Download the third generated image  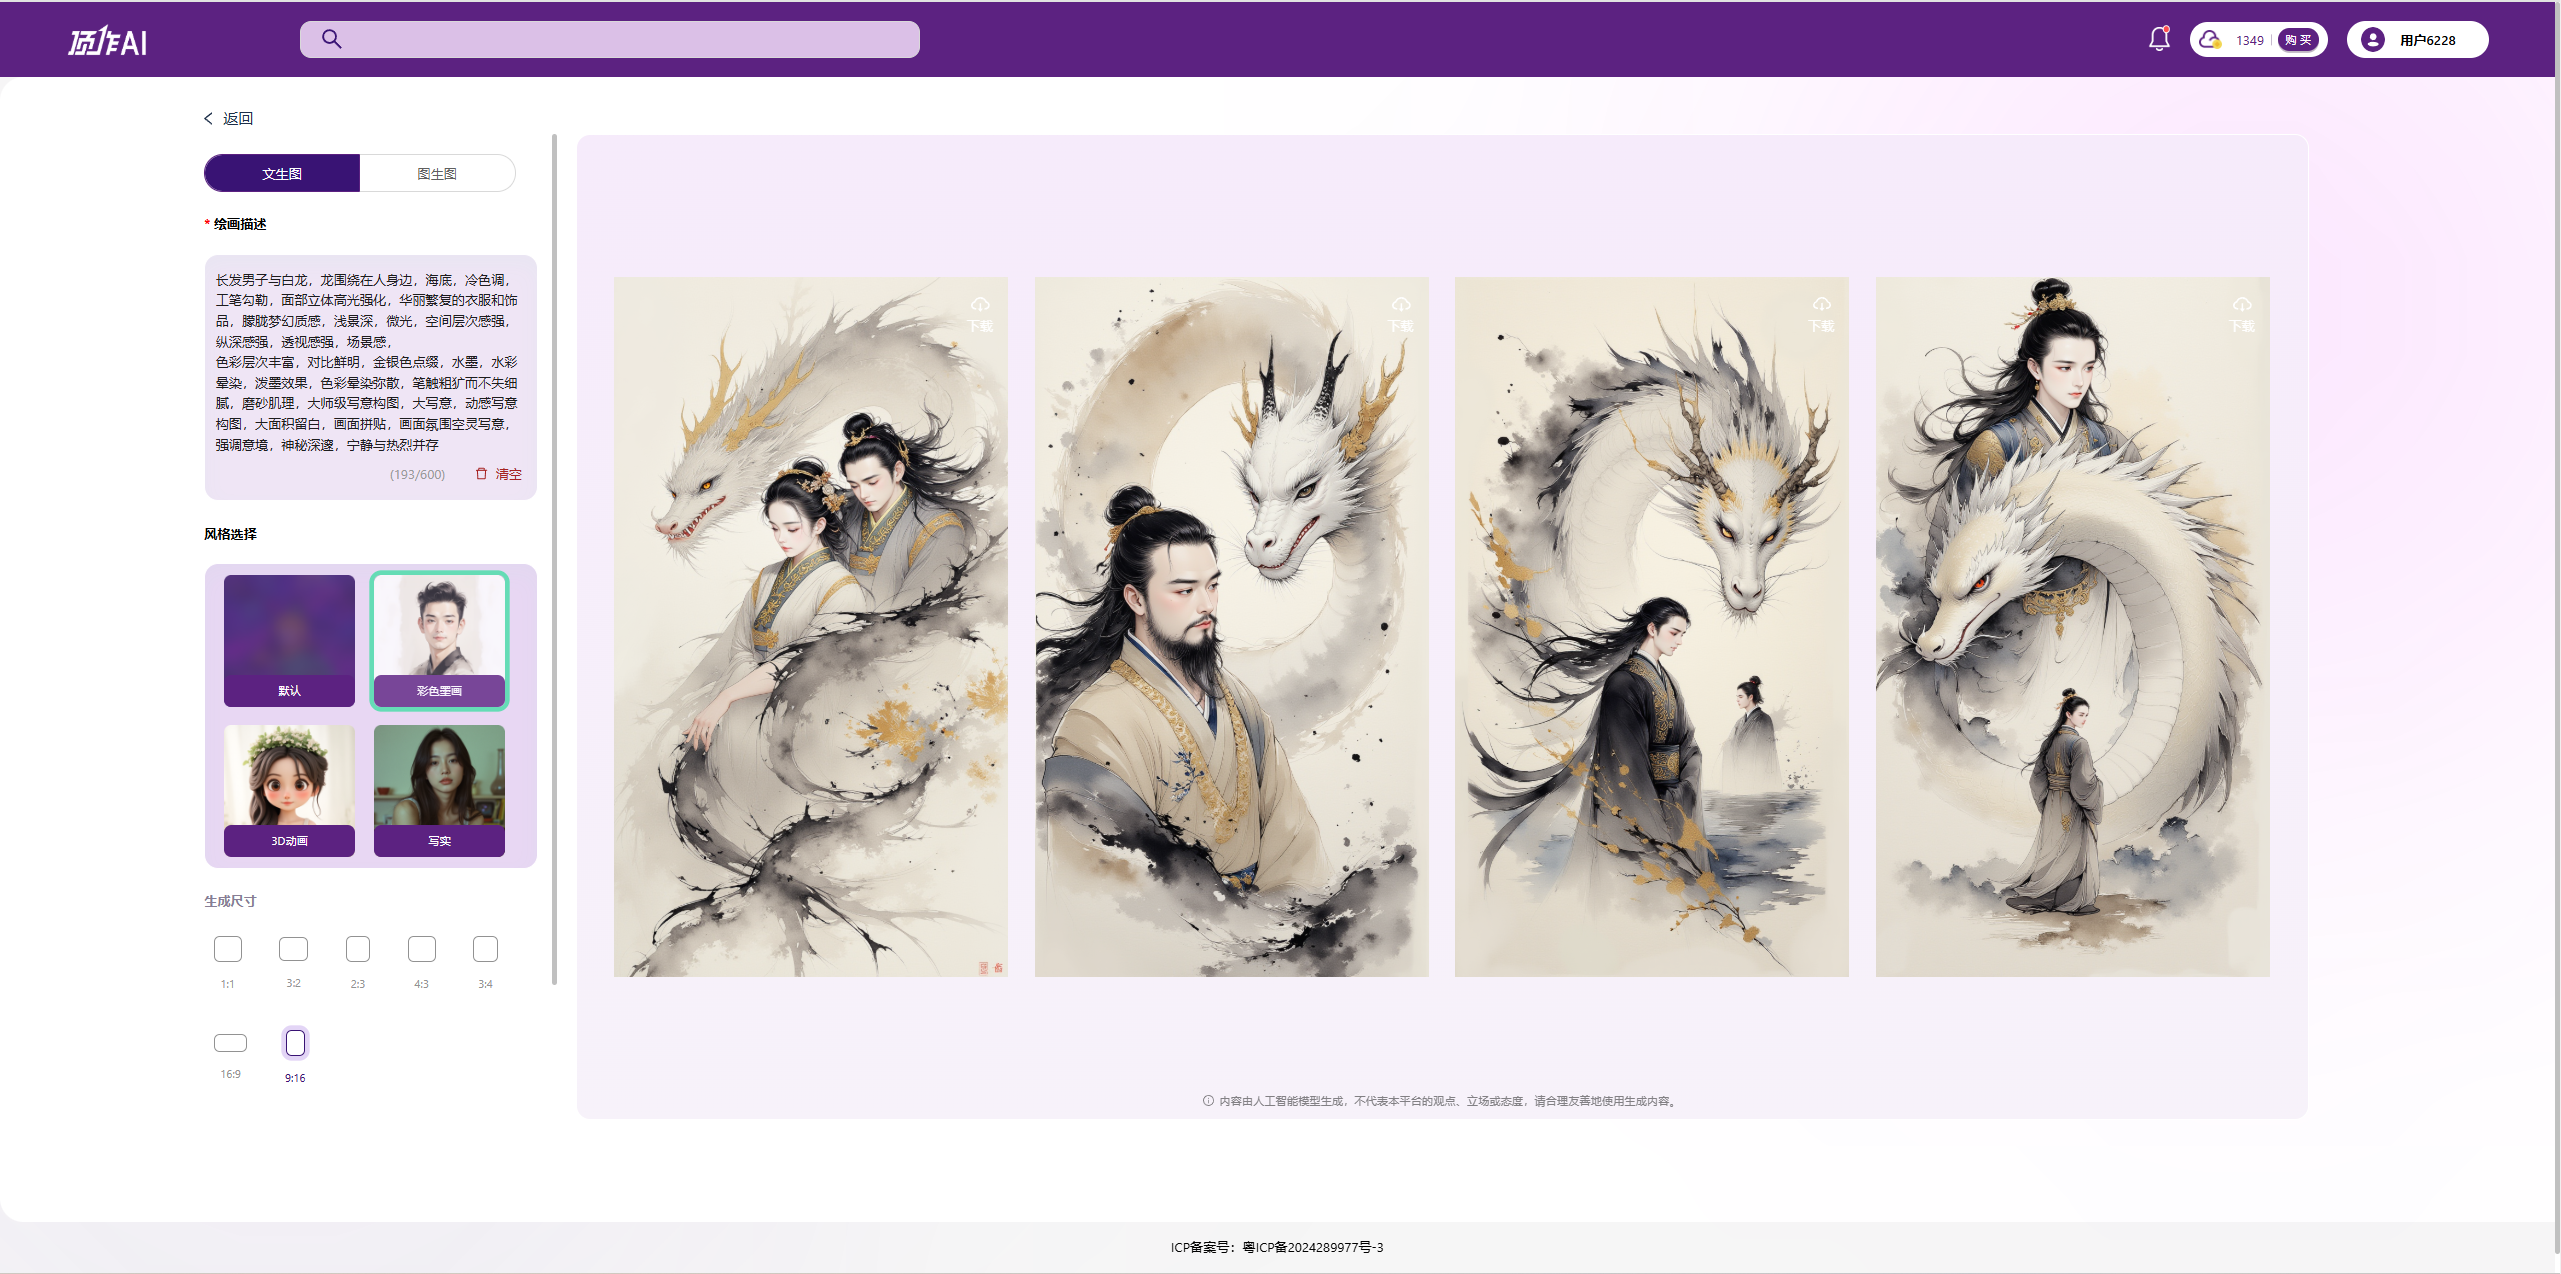(1821, 312)
